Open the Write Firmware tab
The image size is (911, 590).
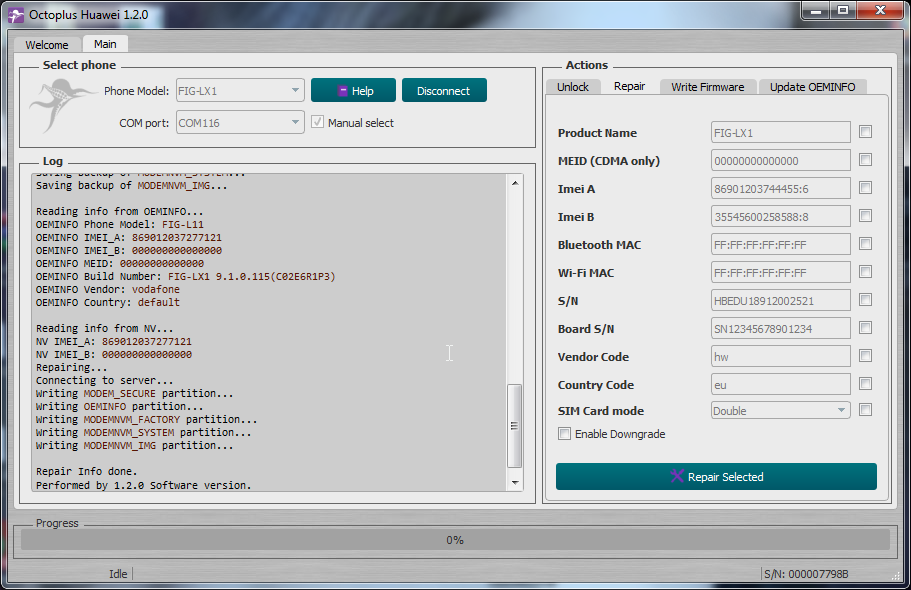coord(708,87)
